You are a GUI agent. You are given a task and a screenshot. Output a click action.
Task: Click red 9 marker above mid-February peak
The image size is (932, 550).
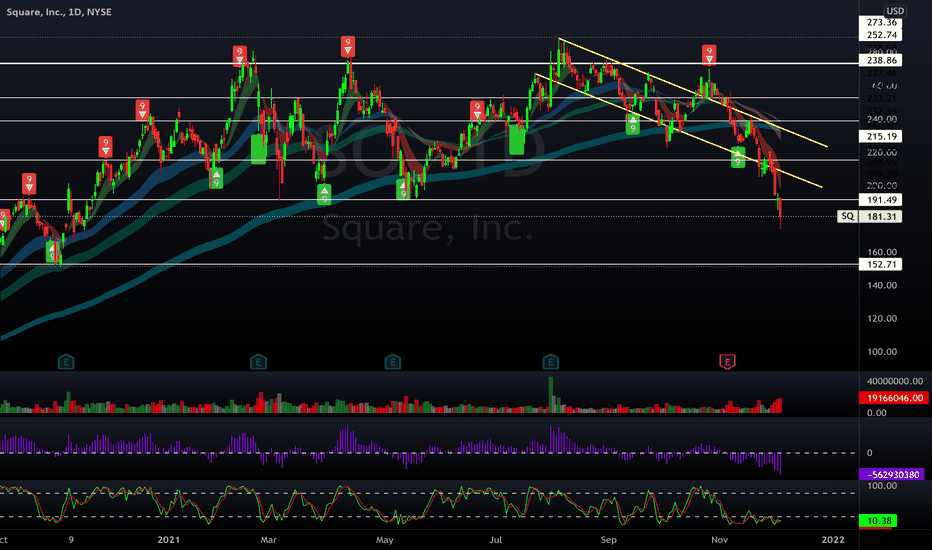click(x=240, y=55)
